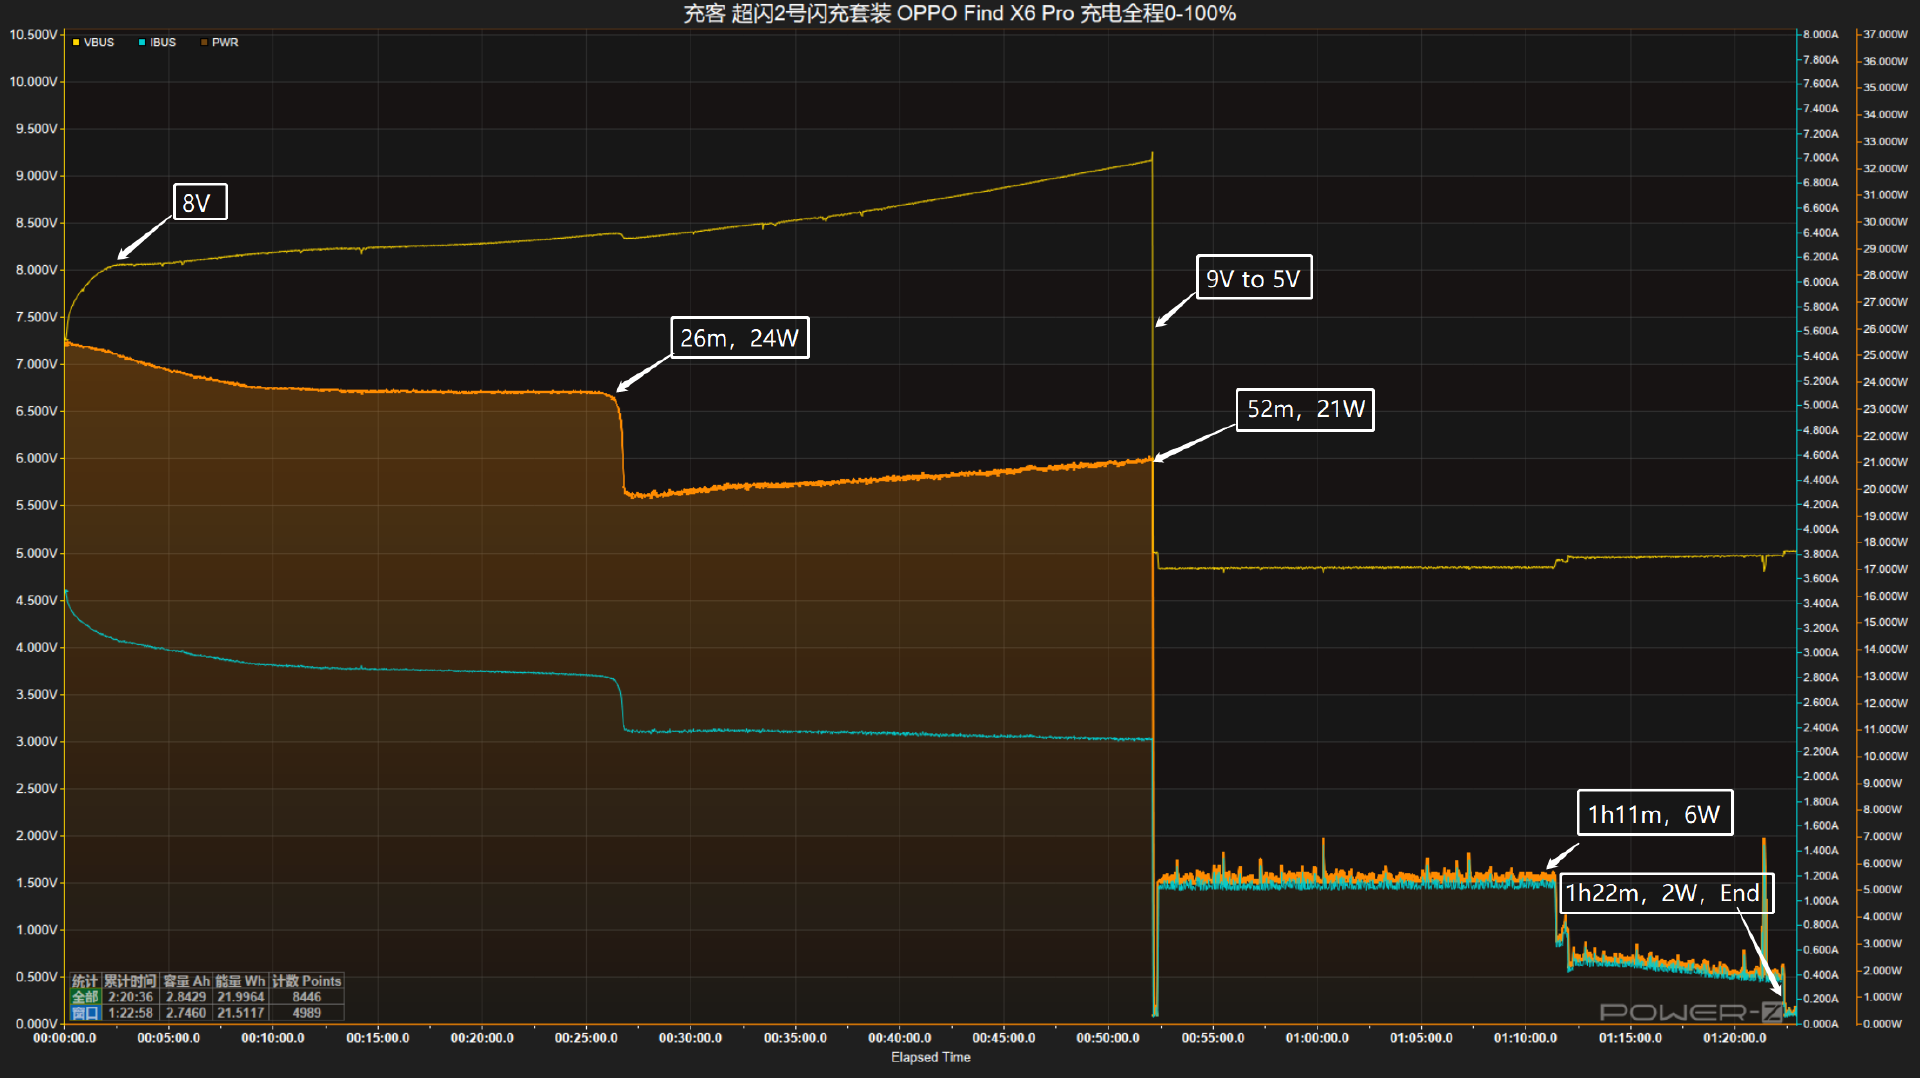Image resolution: width=1920 pixels, height=1078 pixels.
Task: Toggle the PWR series label
Action: [x=225, y=43]
